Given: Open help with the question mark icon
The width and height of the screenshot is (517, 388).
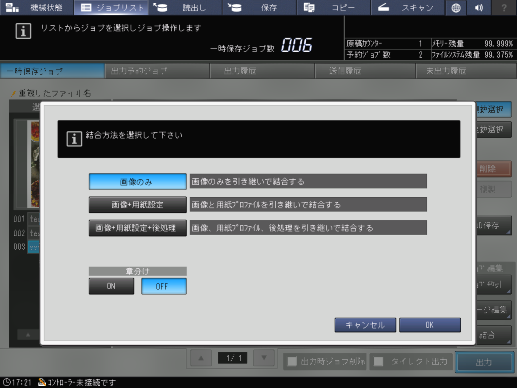Looking at the screenshot, I should (x=504, y=7).
